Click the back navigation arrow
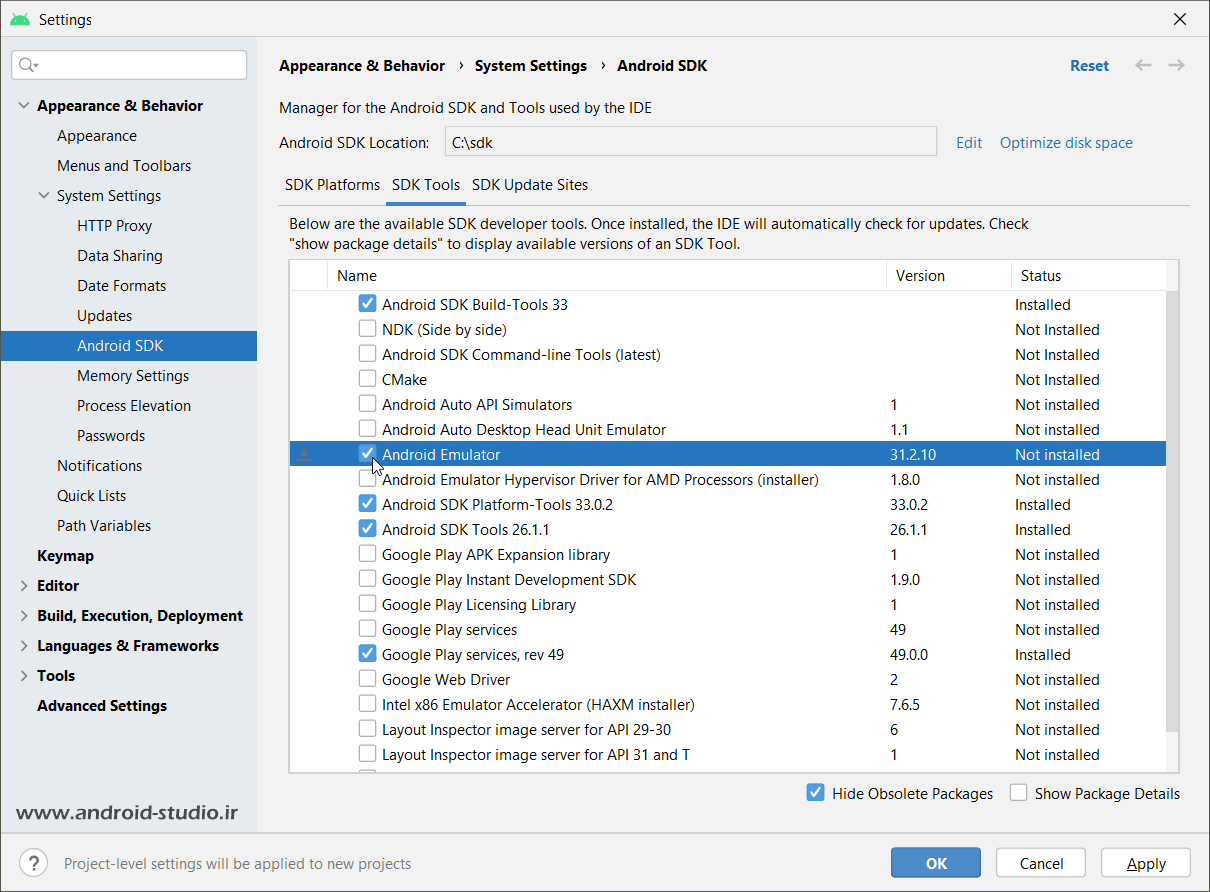The image size is (1210, 892). tap(1143, 65)
